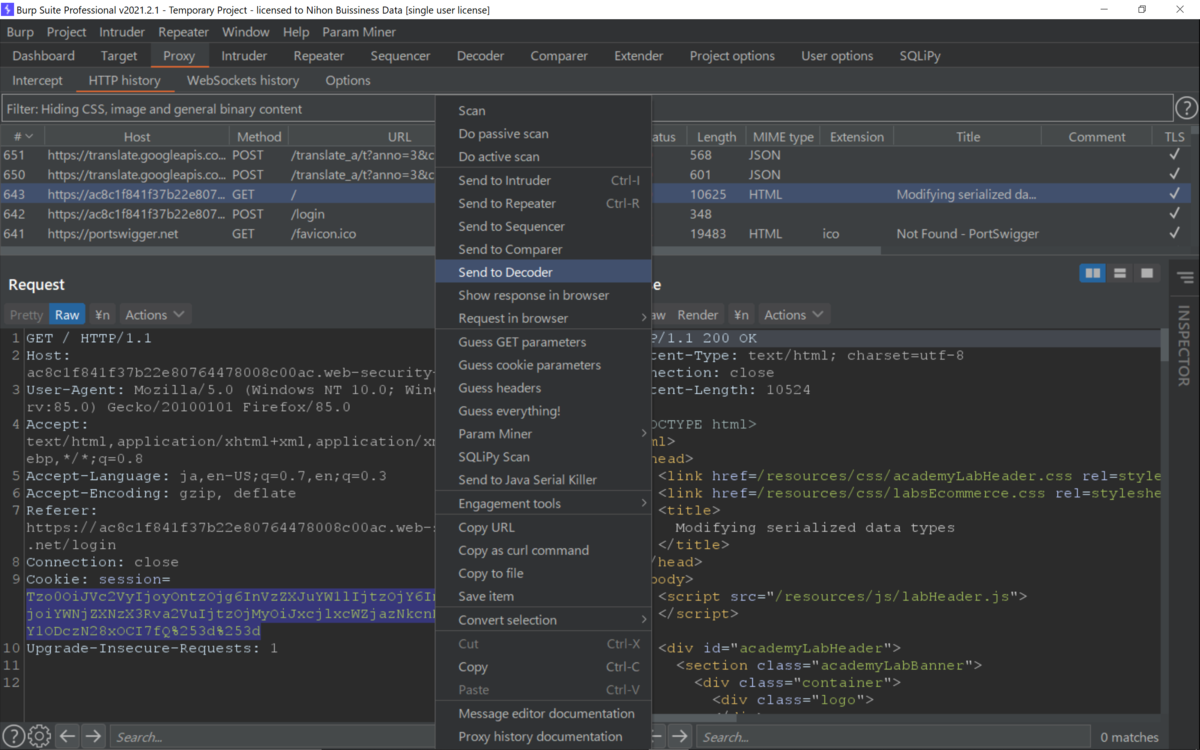Select stacked horizontal layout icon
The width and height of the screenshot is (1200, 750).
tap(1120, 273)
